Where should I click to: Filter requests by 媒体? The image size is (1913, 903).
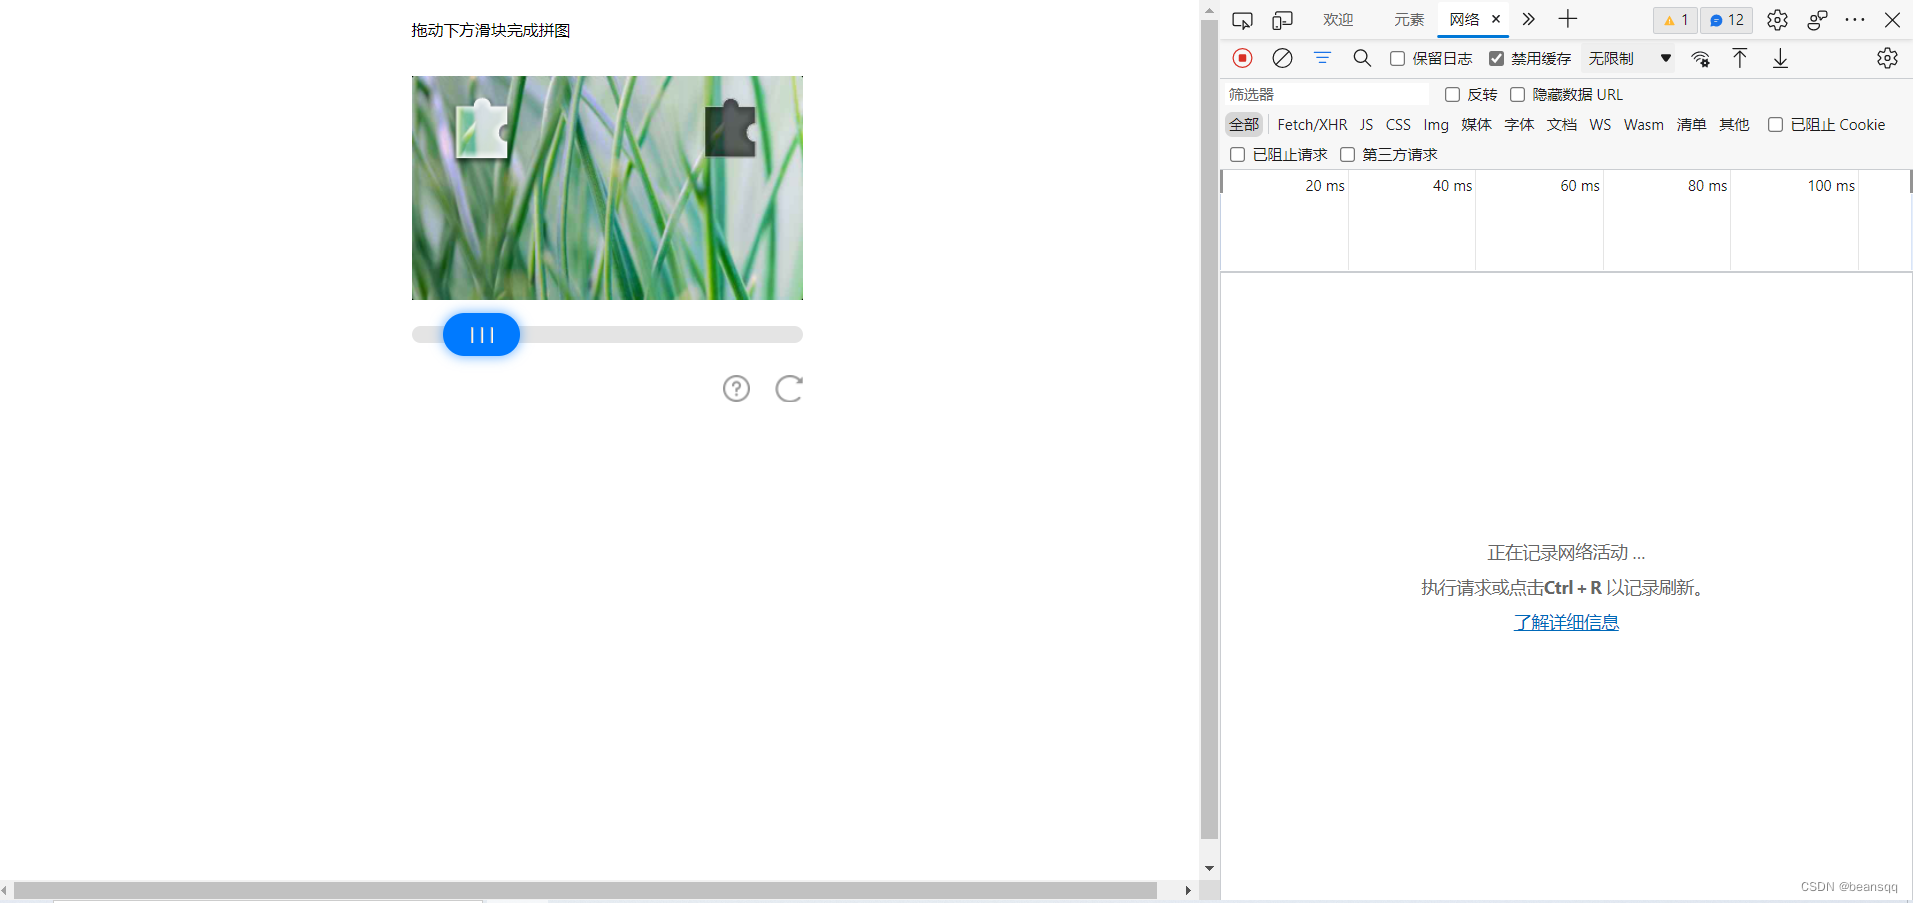click(1476, 124)
